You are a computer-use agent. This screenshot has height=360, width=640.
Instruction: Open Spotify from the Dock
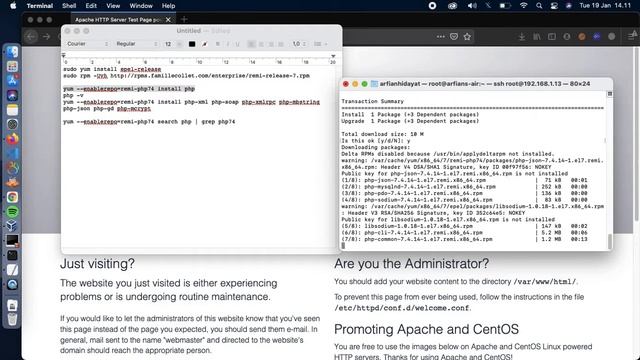tap(12, 212)
